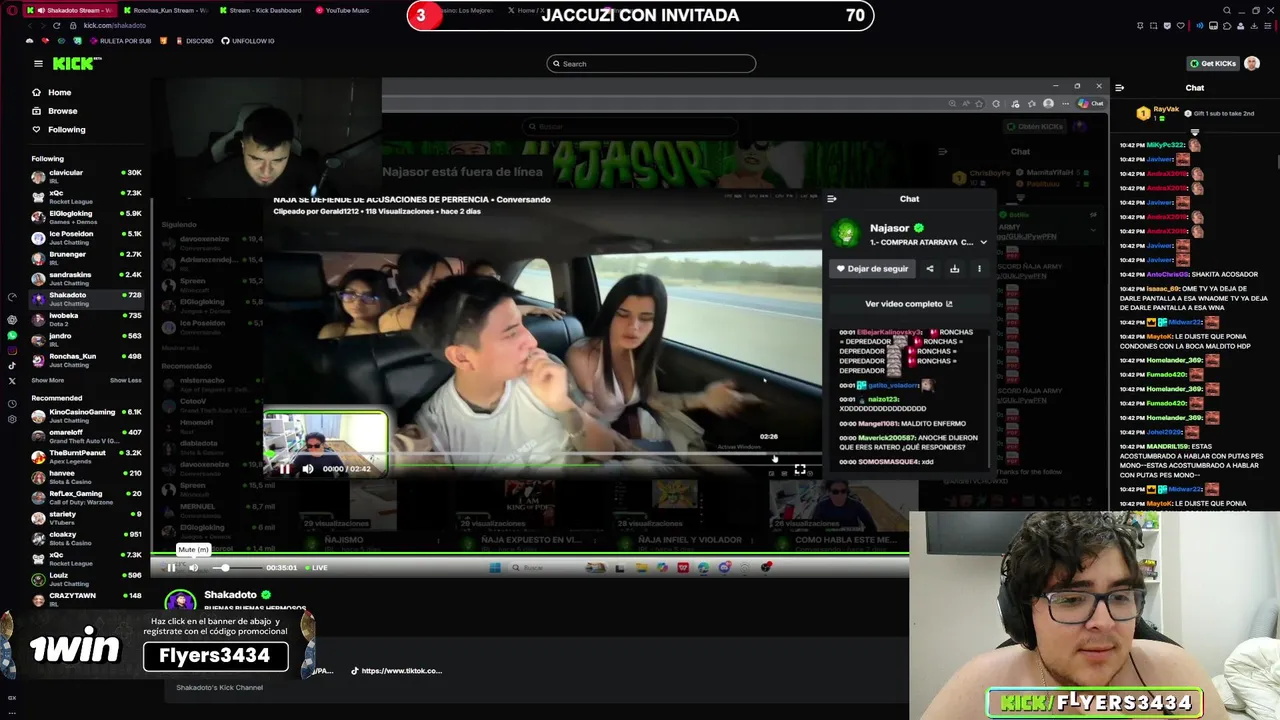Image resolution: width=1280 pixels, height=720 pixels.
Task: Go to Home in Kick sidebar
Action: (x=59, y=92)
